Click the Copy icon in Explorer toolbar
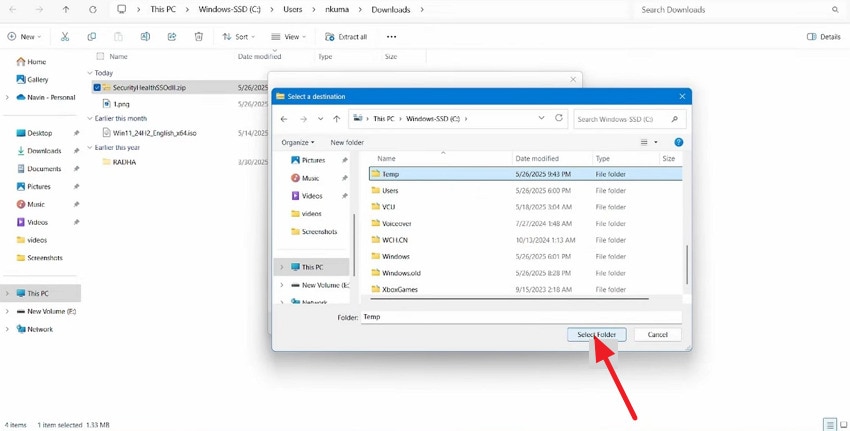The image size is (850, 431). (92, 37)
